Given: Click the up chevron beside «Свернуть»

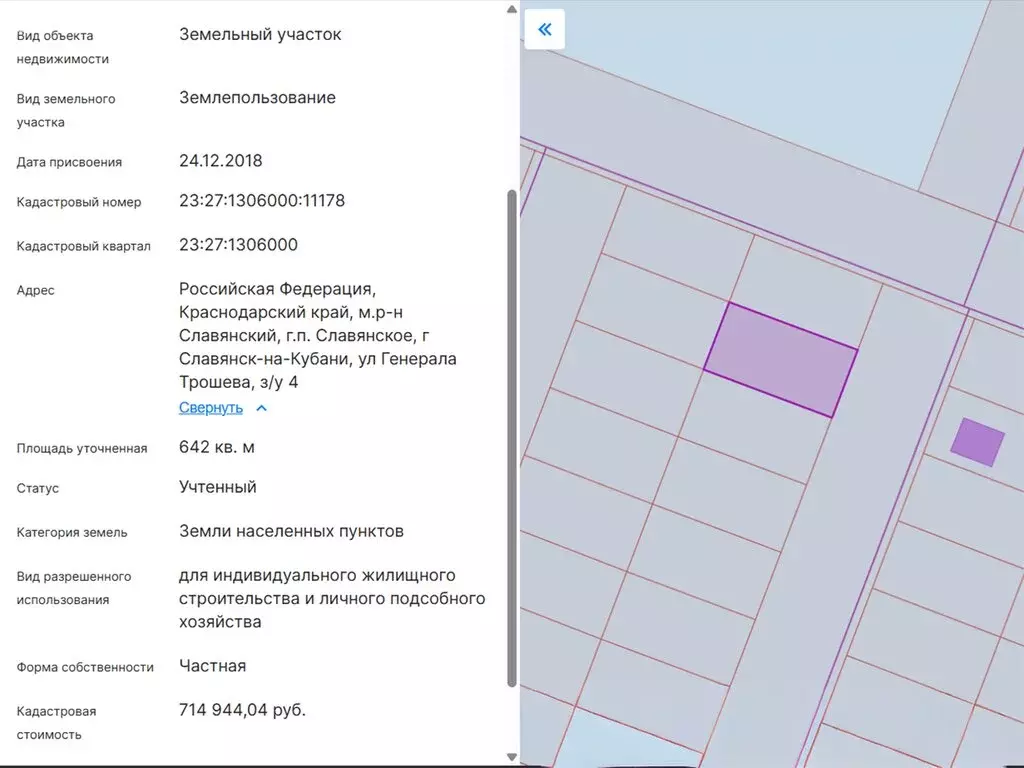Looking at the screenshot, I should tap(261, 408).
